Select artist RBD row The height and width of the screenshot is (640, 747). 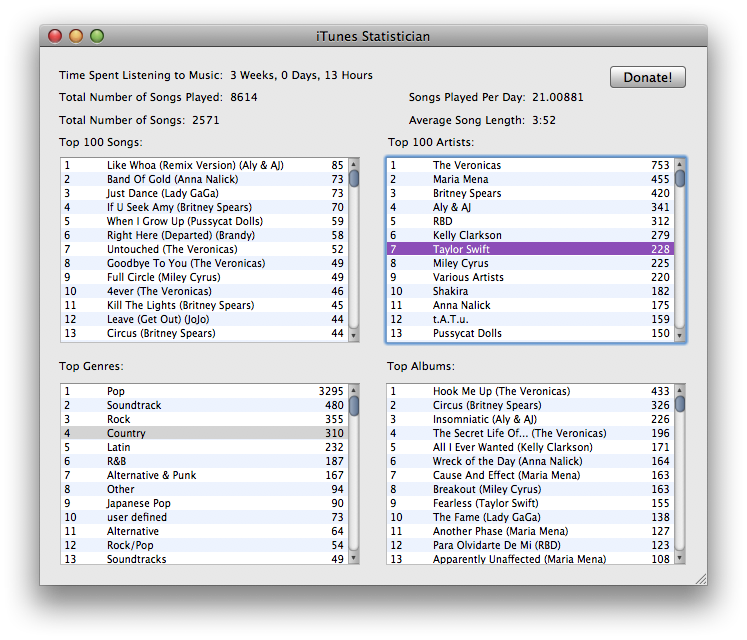(x=531, y=221)
